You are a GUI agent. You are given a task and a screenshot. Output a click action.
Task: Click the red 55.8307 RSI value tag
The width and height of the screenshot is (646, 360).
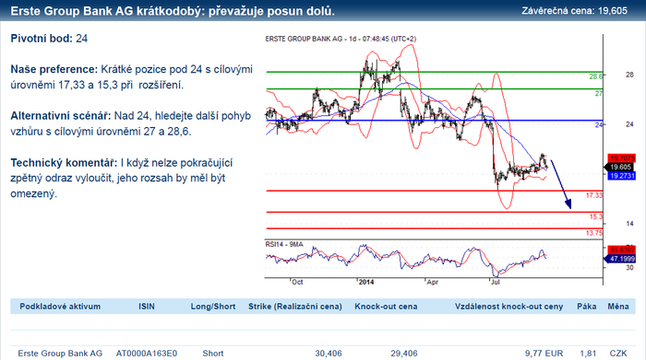(622, 250)
